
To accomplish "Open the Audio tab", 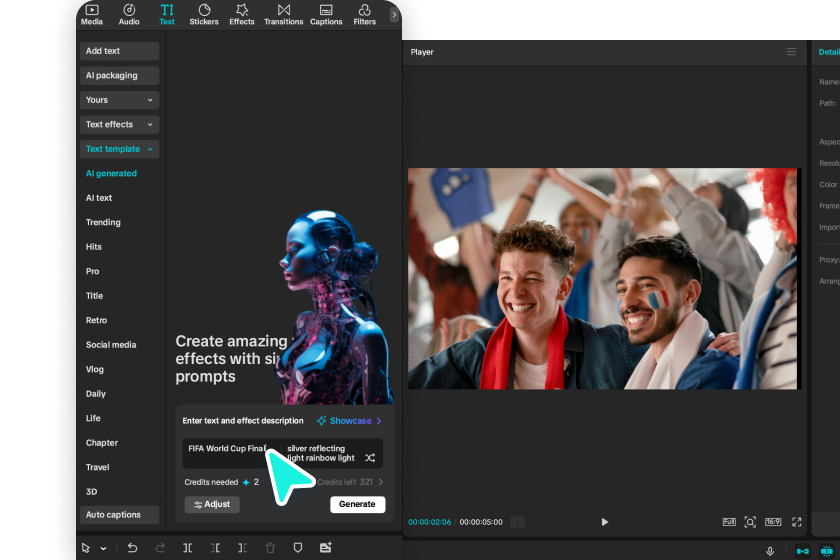I will (129, 15).
